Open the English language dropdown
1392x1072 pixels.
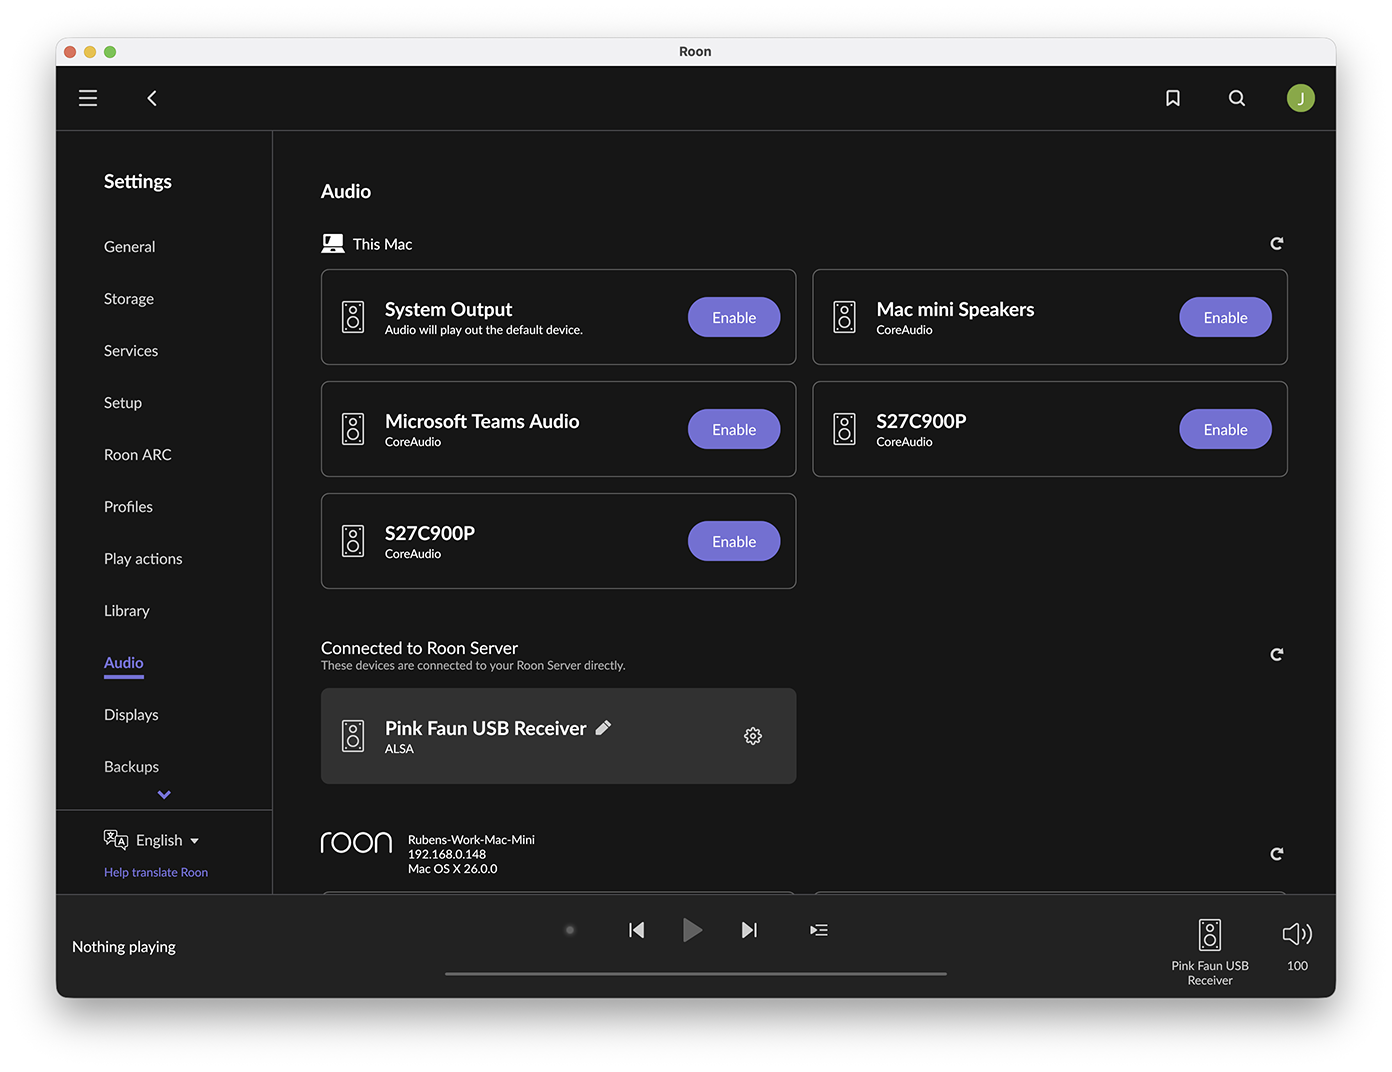(x=168, y=840)
